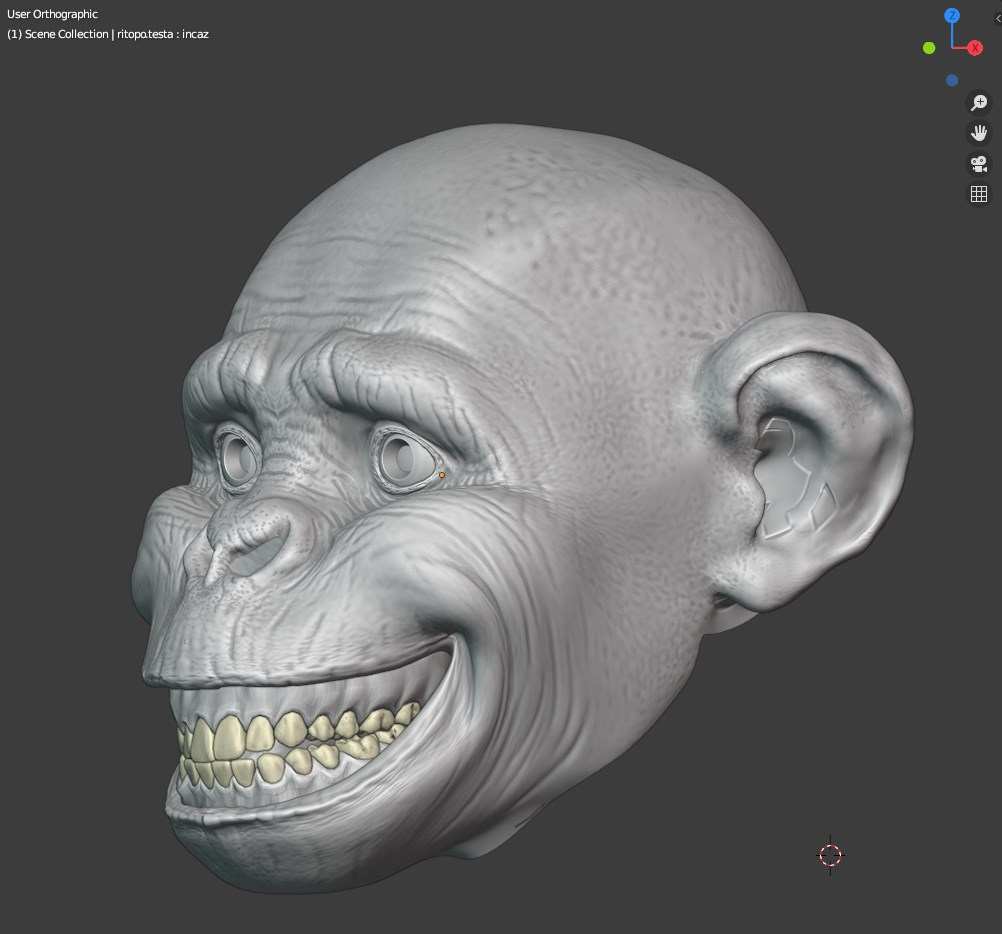
Task: Click the hand pan view icon
Action: click(x=979, y=133)
